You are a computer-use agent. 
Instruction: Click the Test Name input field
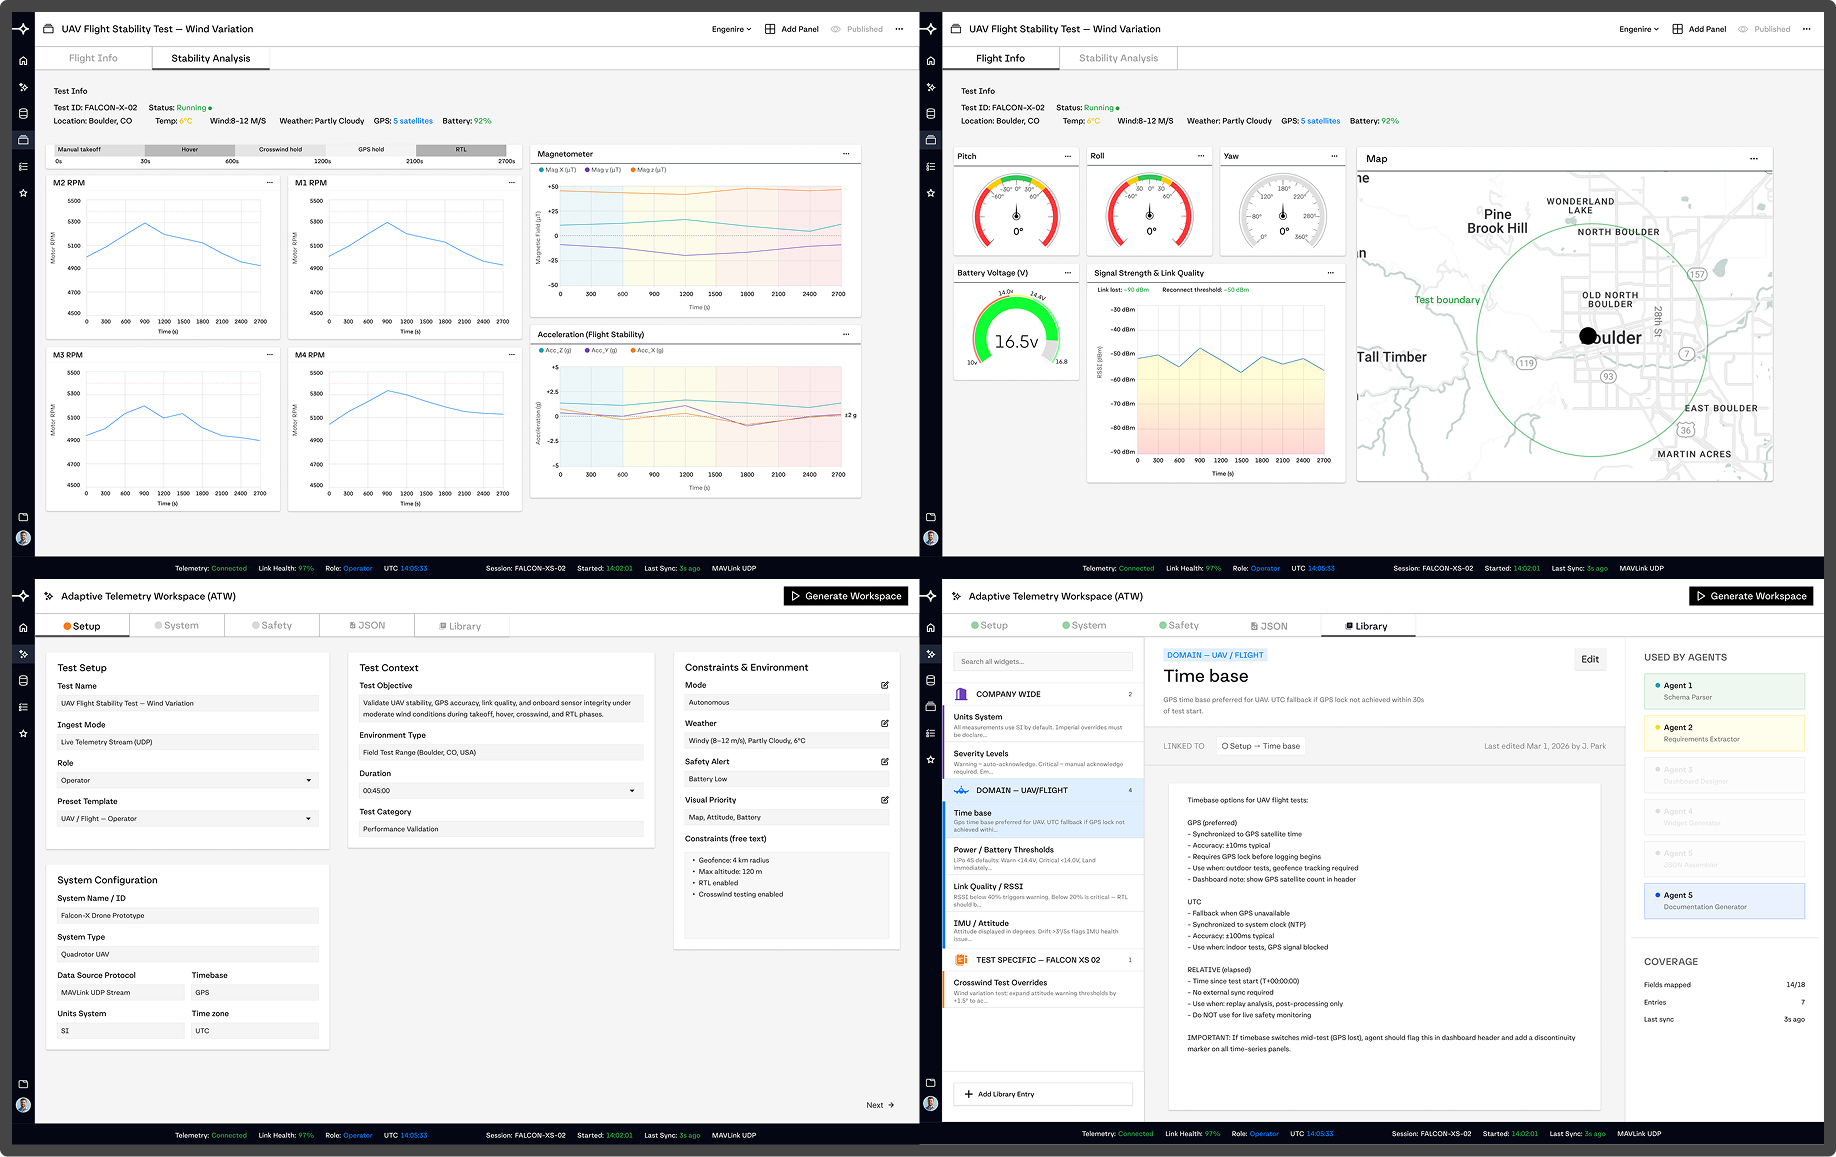pos(188,704)
